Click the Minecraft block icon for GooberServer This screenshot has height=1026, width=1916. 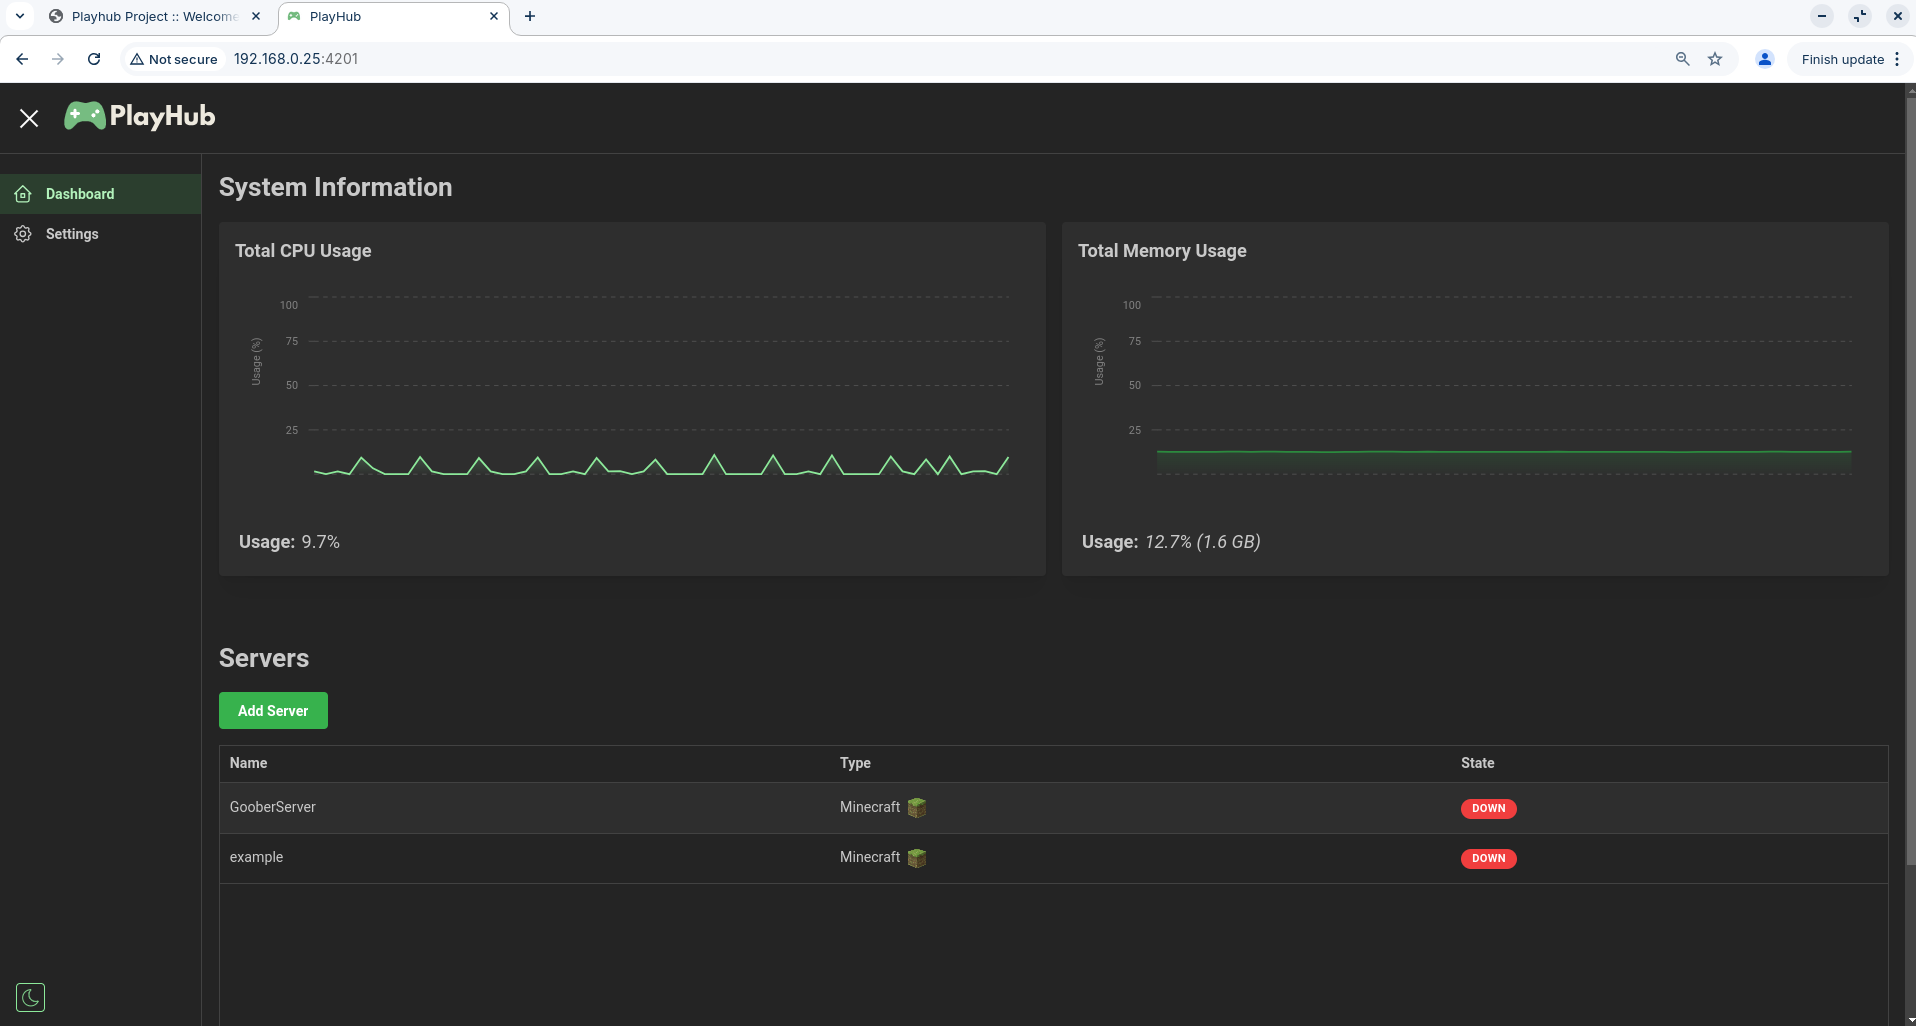point(917,808)
